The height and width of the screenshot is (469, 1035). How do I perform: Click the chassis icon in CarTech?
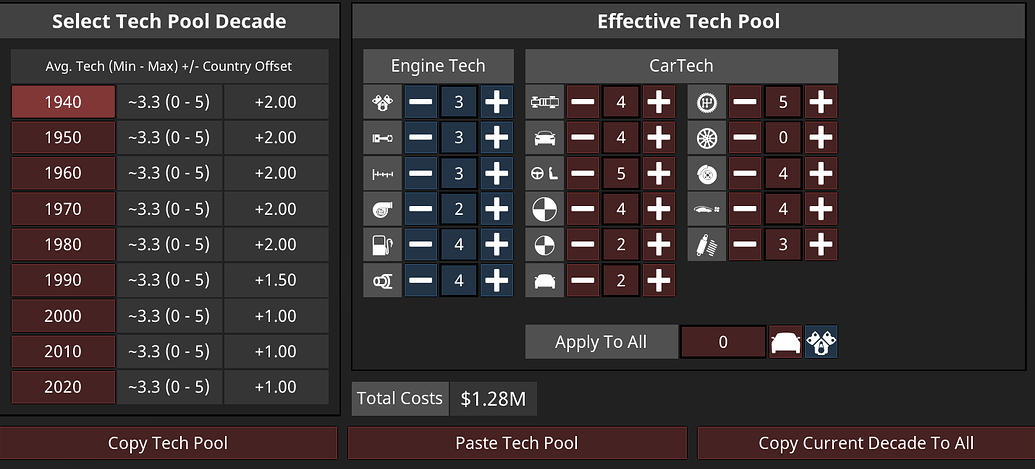point(545,102)
